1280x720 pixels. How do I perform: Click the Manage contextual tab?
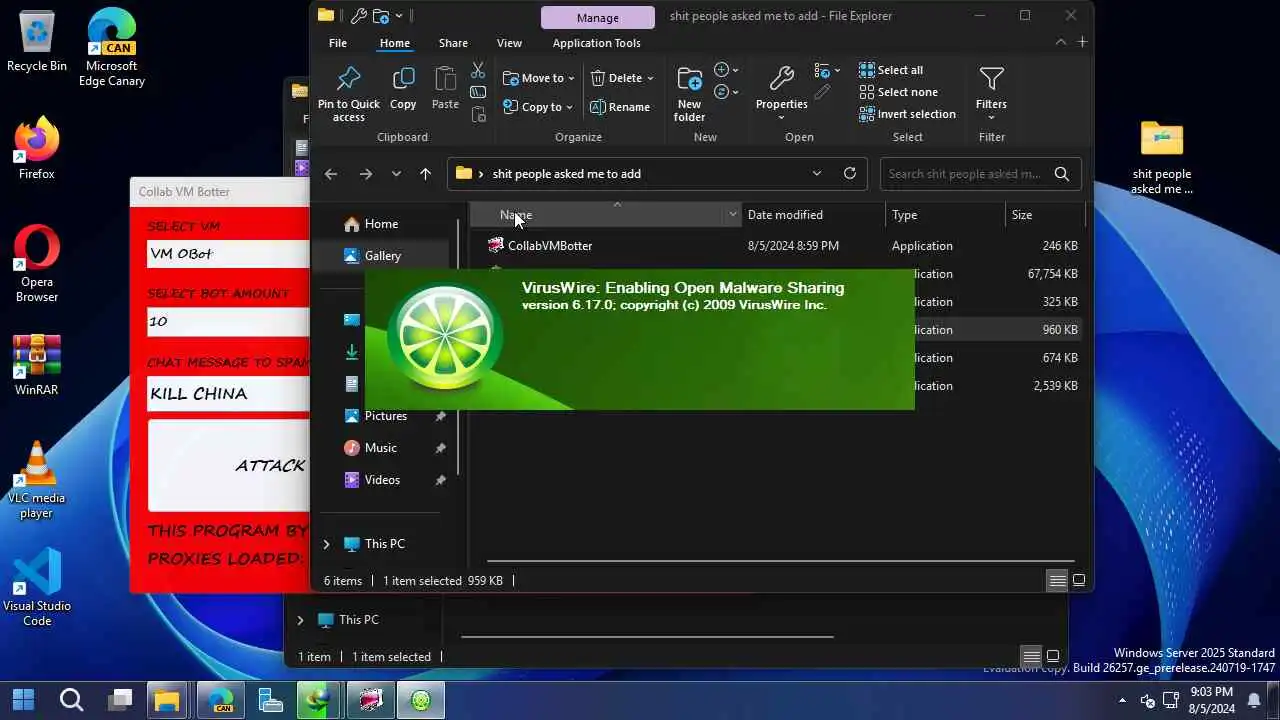pyautogui.click(x=597, y=17)
